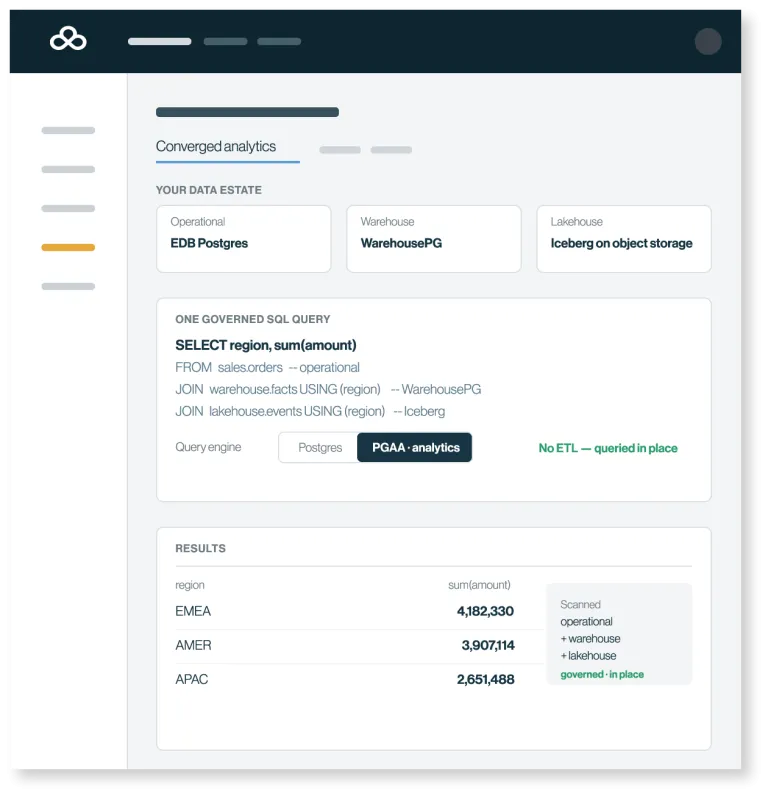Click the '+ warehouse' line in the Scanned box

590,639
